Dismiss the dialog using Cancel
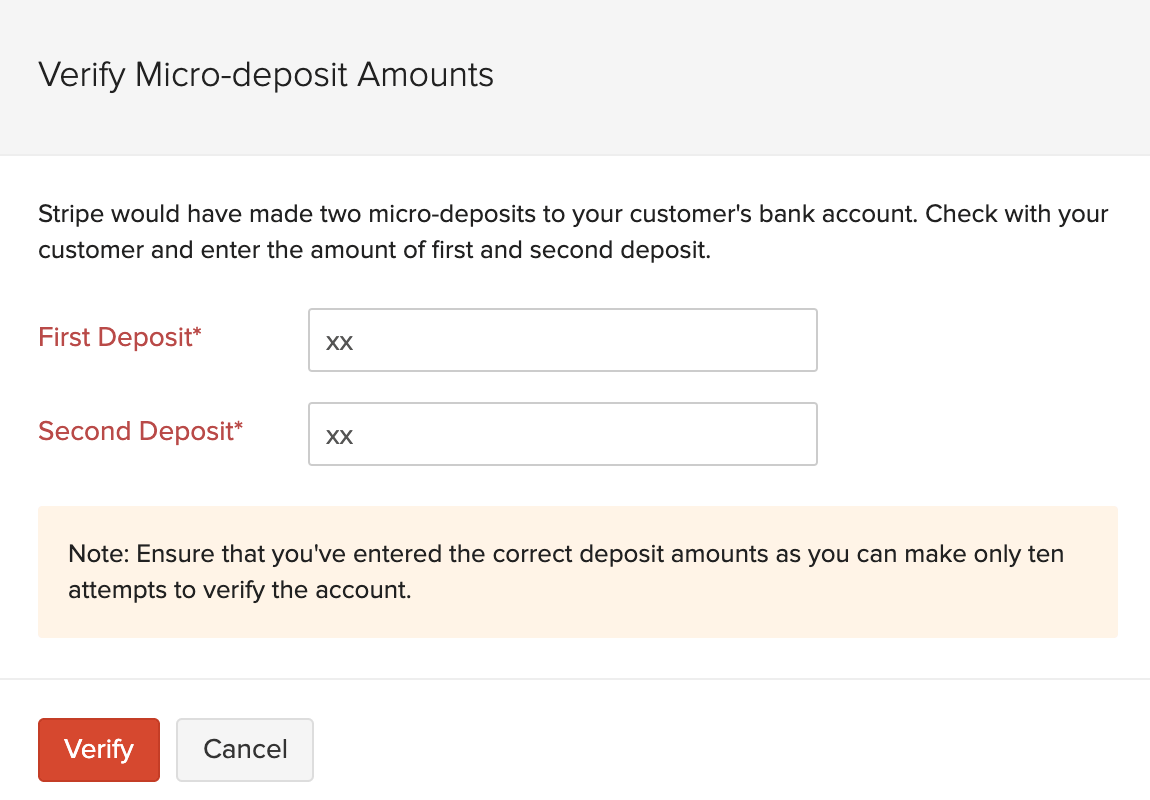The height and width of the screenshot is (800, 1150). [244, 750]
